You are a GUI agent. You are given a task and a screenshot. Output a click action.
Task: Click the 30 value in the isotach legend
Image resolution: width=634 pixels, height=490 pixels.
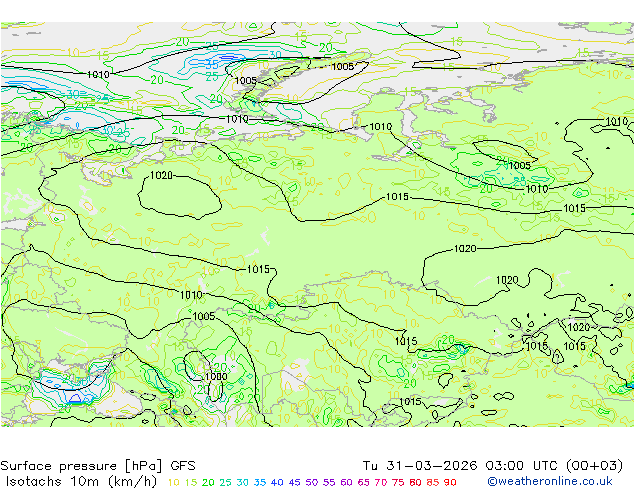click(x=243, y=482)
